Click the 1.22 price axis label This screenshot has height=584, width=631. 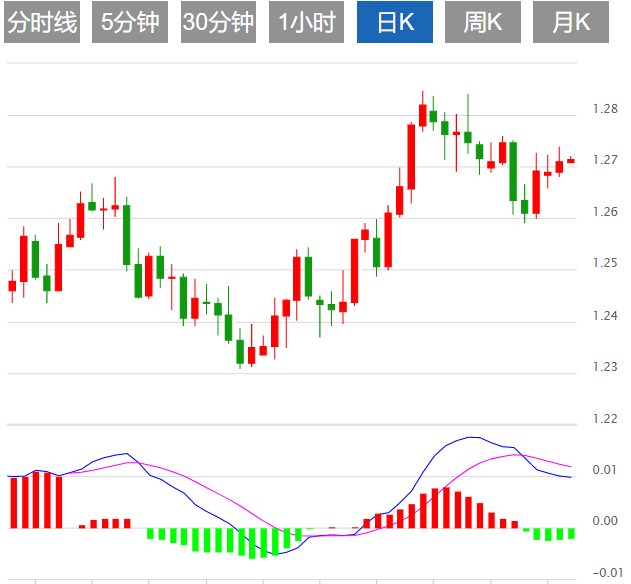[x=605, y=419]
